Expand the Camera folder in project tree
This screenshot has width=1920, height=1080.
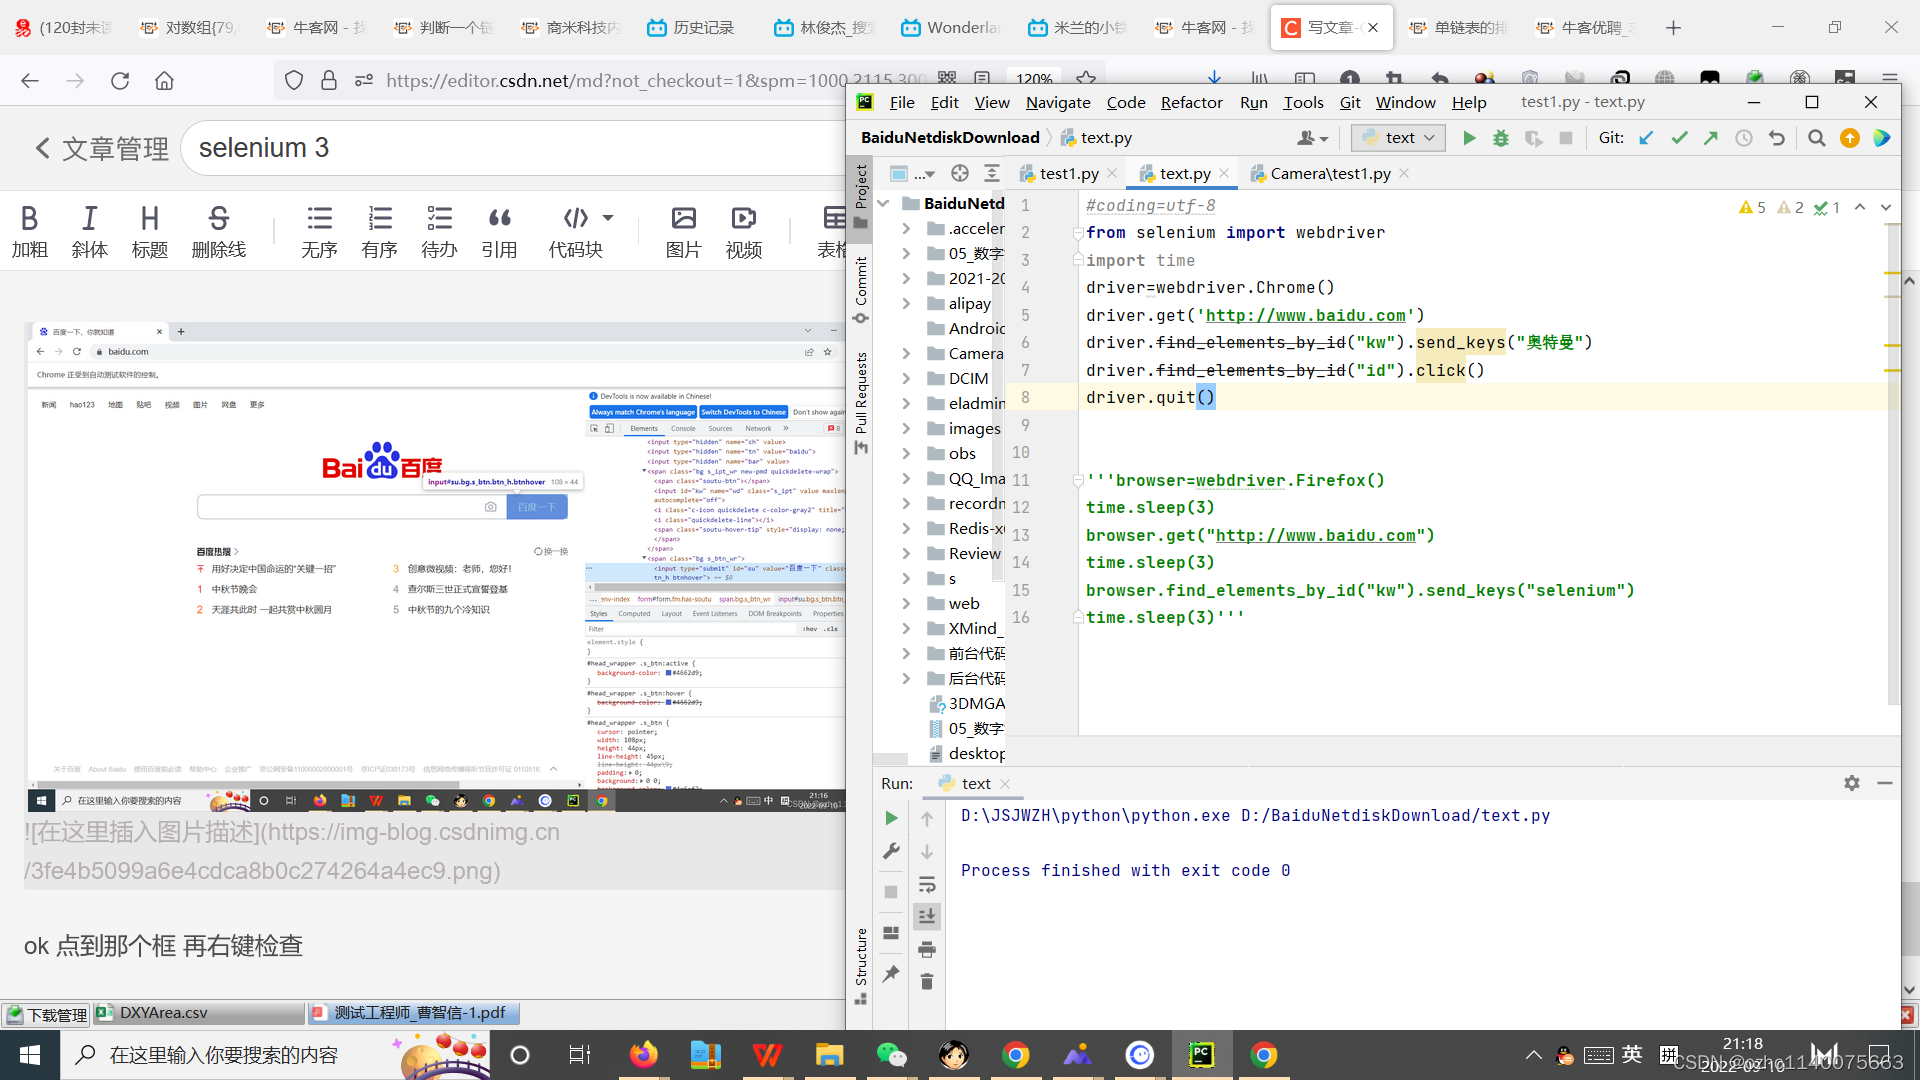click(906, 354)
